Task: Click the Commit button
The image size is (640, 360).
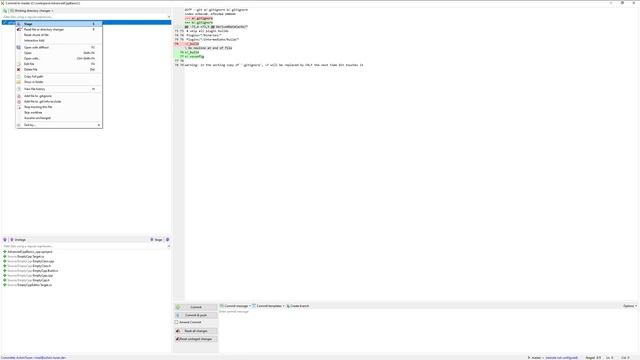Action: pos(196,307)
